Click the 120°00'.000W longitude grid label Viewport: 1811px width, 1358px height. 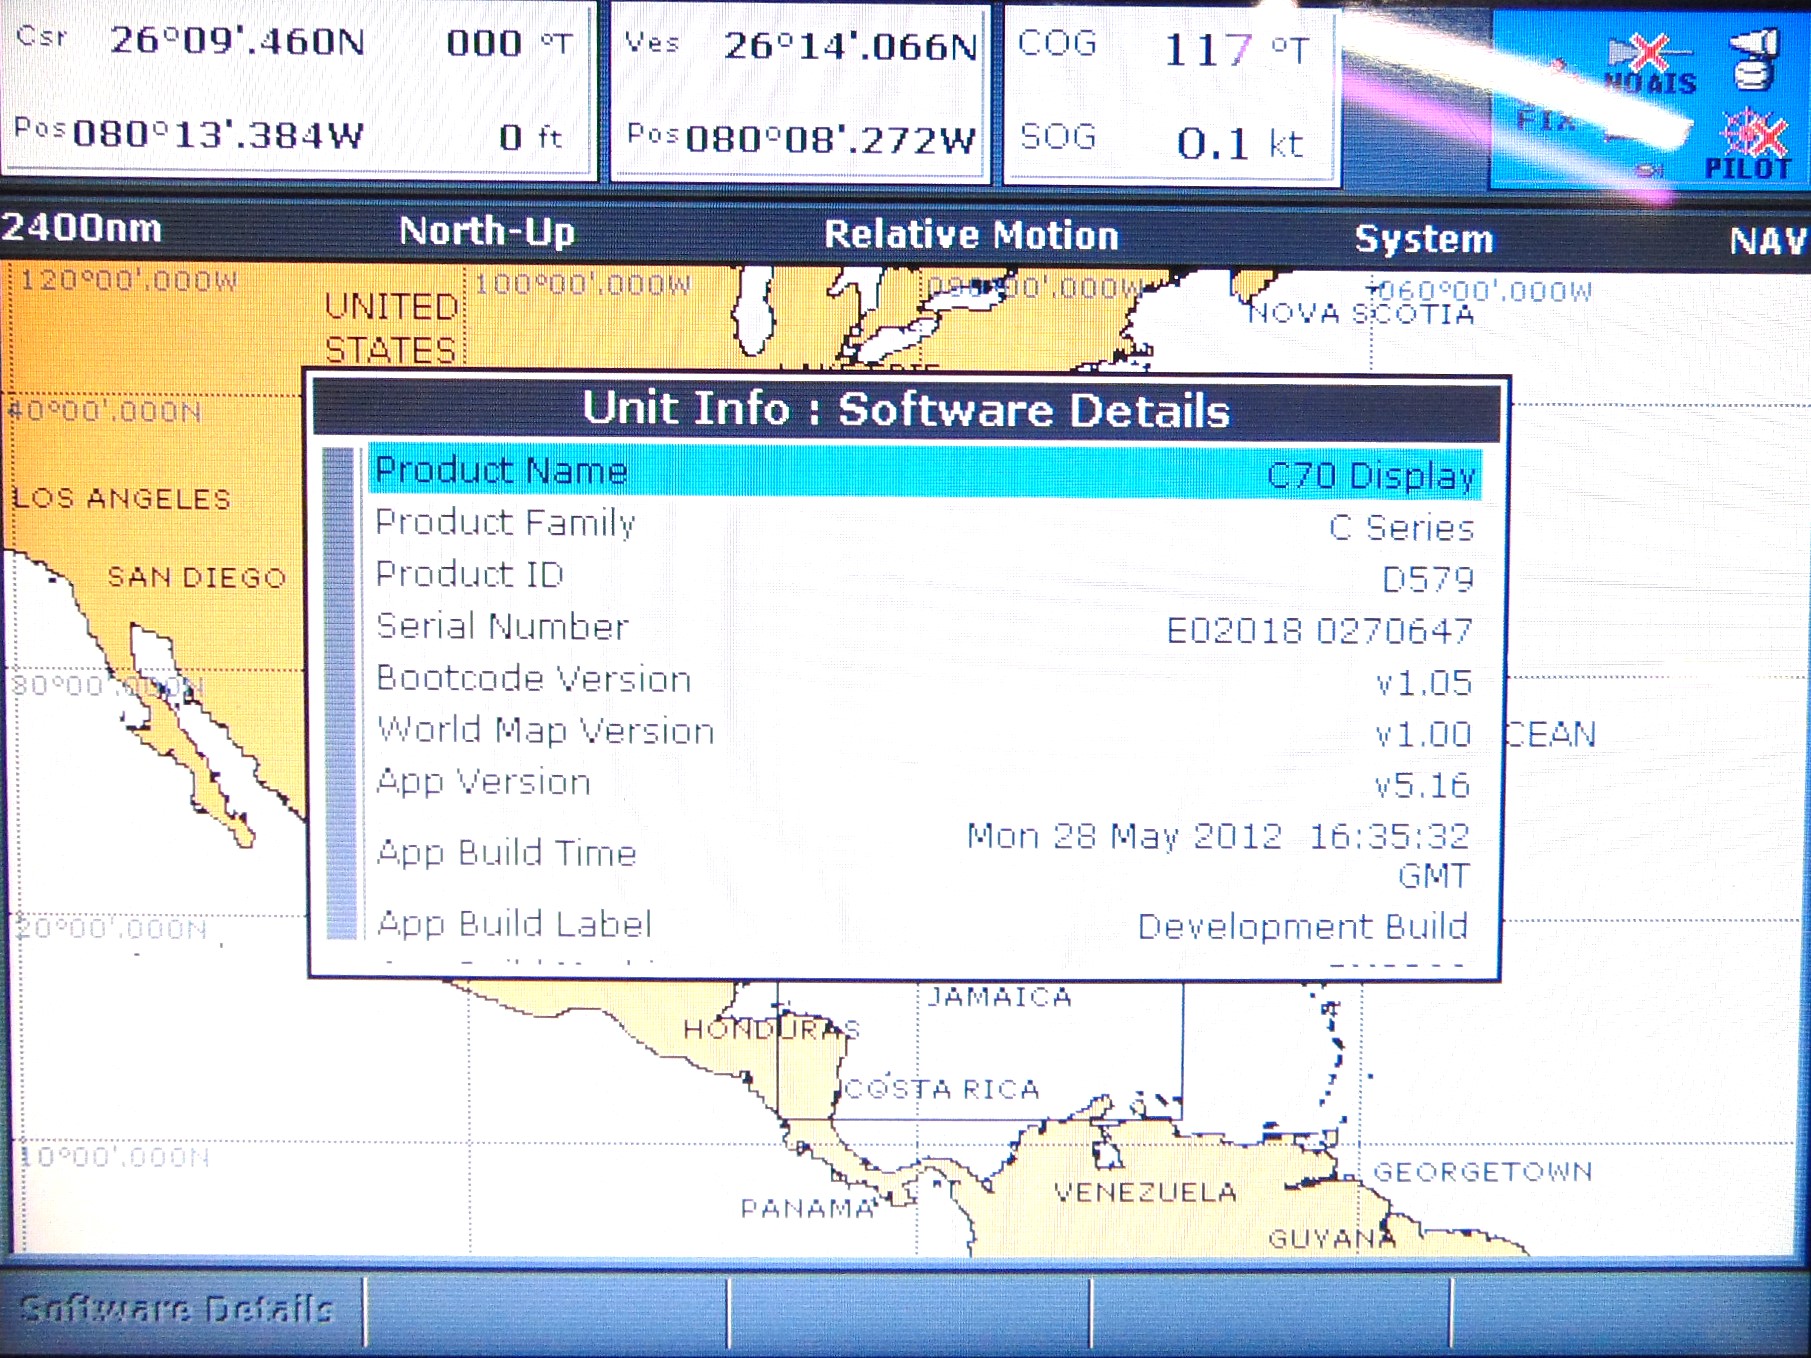[129, 280]
